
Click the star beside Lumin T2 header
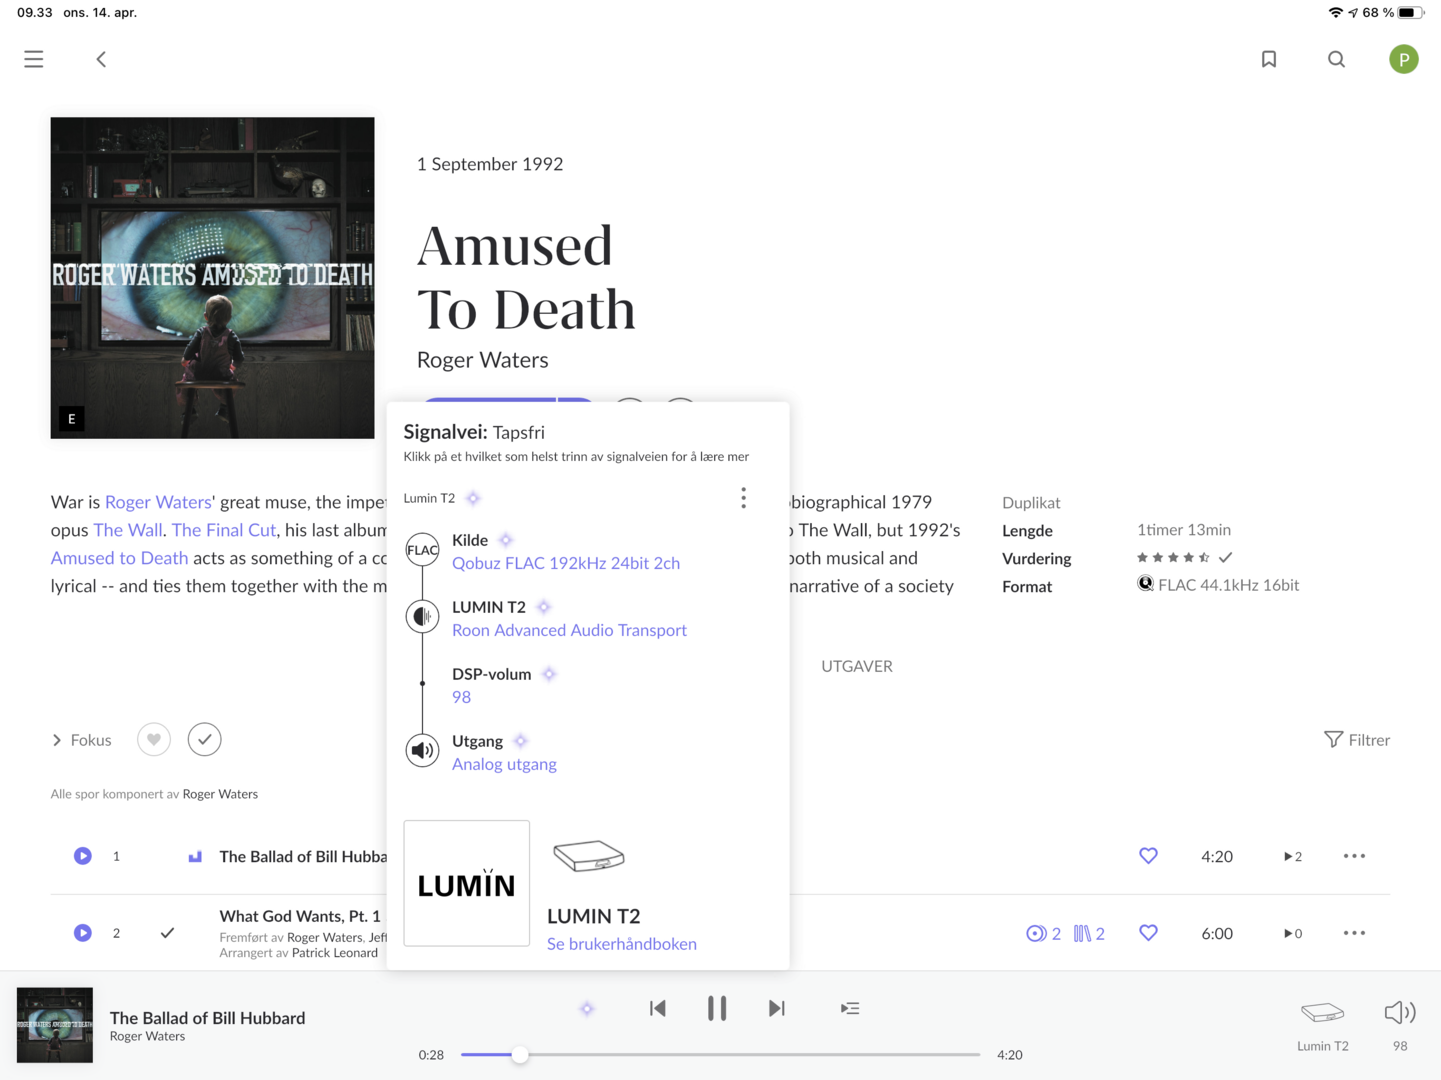coord(473,498)
